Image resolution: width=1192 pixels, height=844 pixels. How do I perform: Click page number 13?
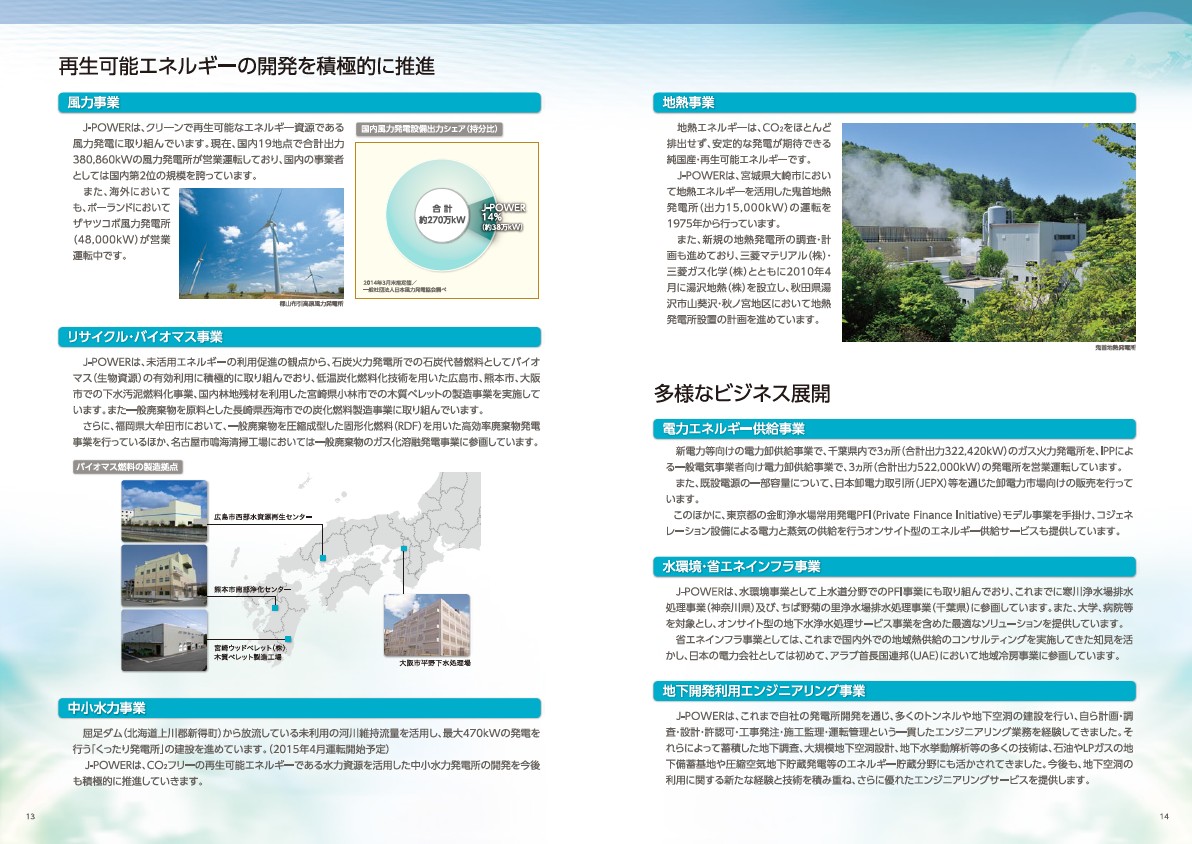coord(30,817)
